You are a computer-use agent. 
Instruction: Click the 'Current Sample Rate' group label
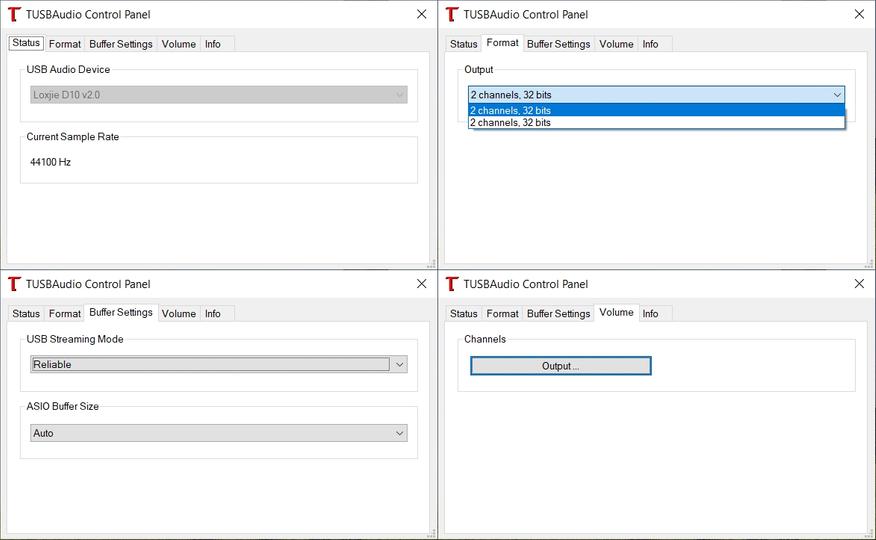73,137
